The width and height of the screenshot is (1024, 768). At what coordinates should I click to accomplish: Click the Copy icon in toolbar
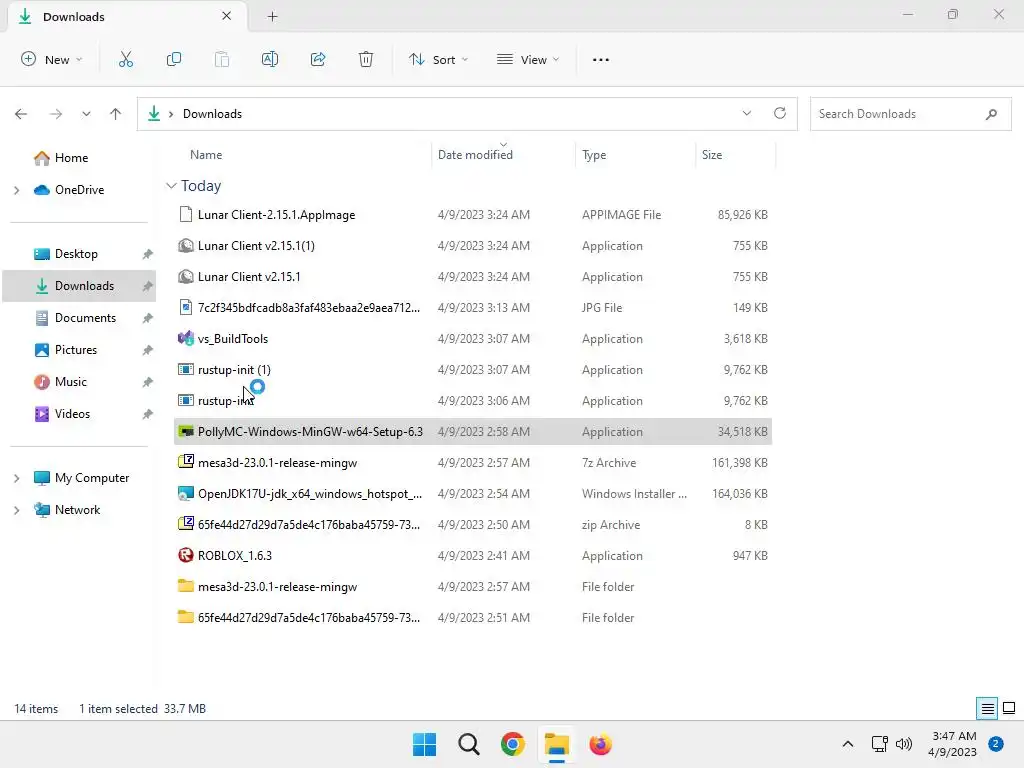click(x=174, y=59)
